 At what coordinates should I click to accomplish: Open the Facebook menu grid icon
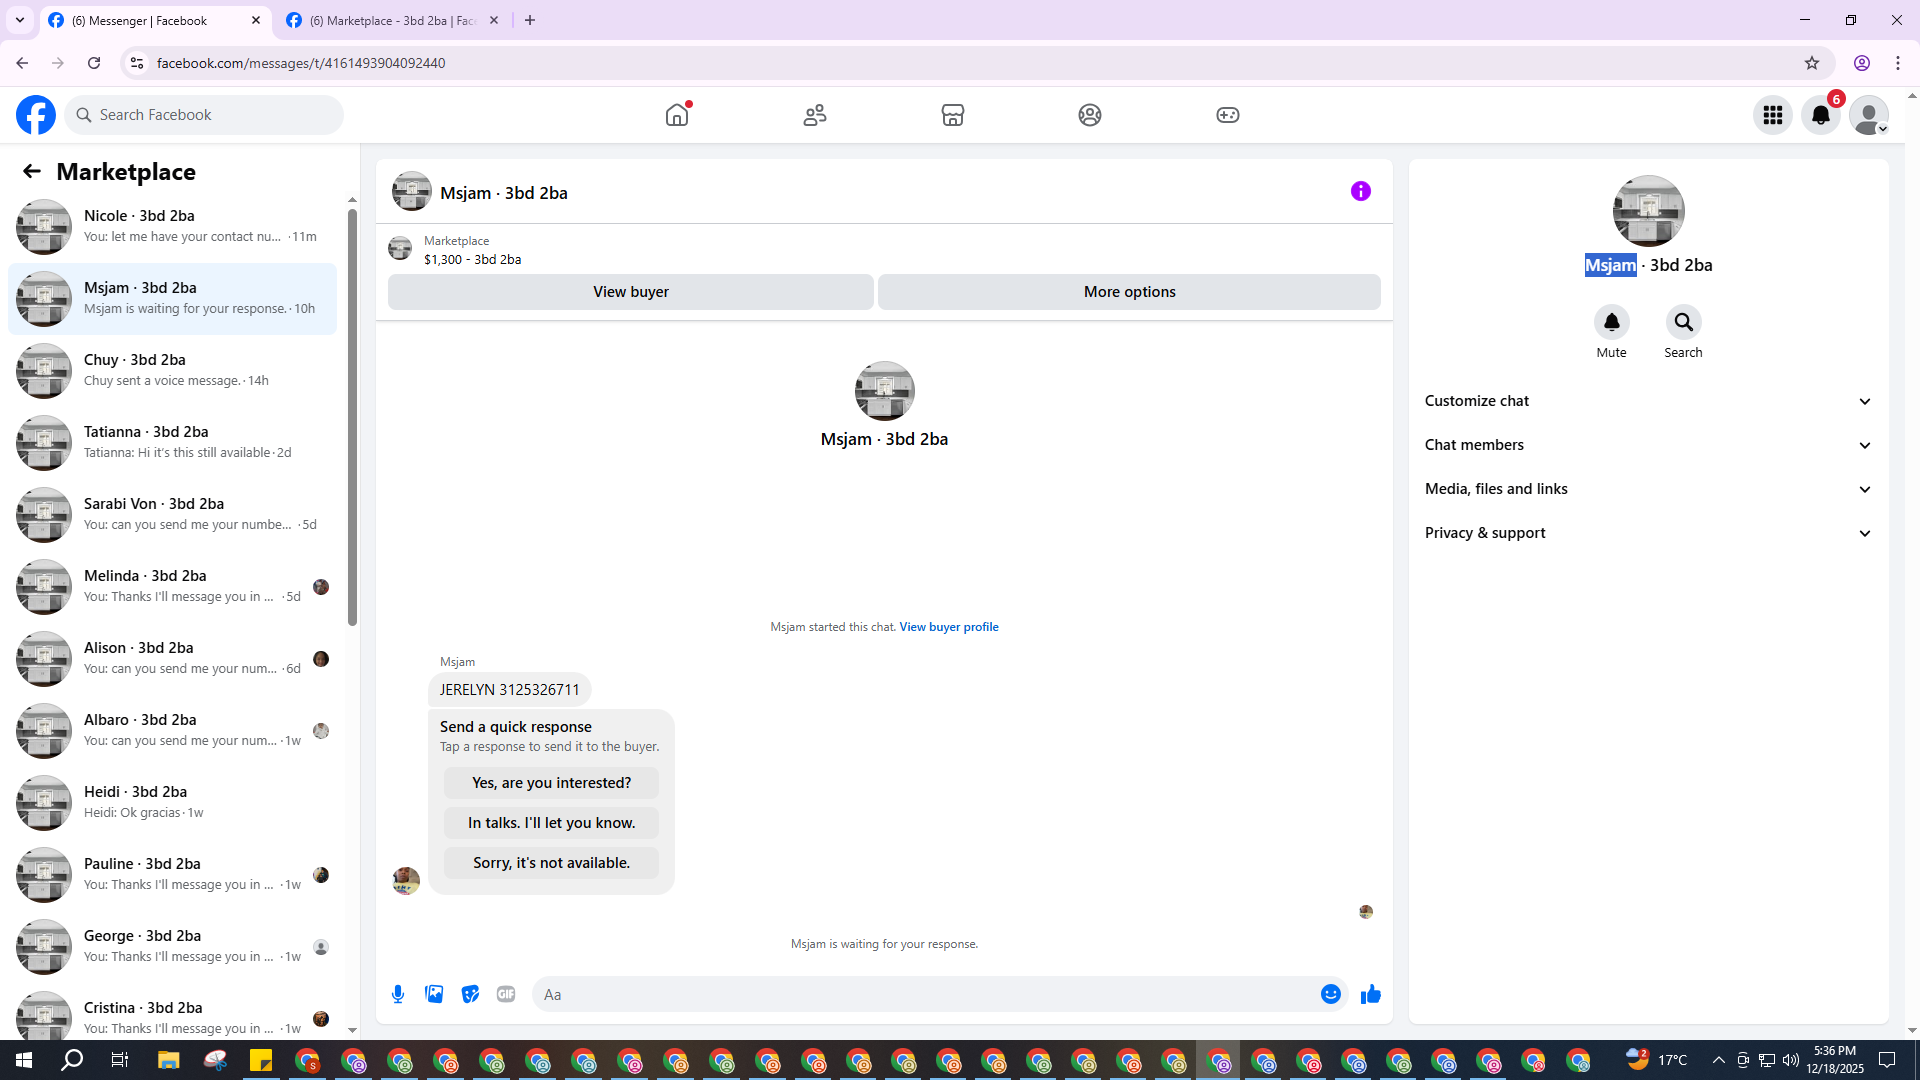click(1773, 115)
